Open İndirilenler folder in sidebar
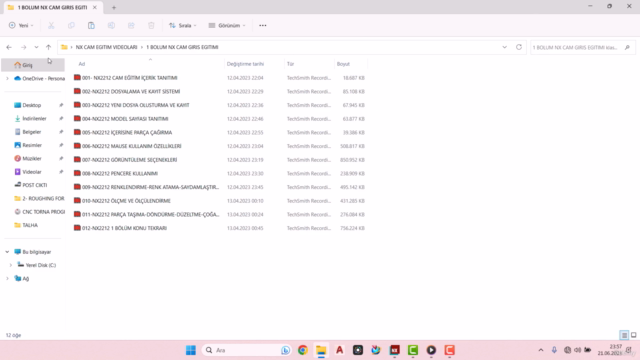 [34, 118]
